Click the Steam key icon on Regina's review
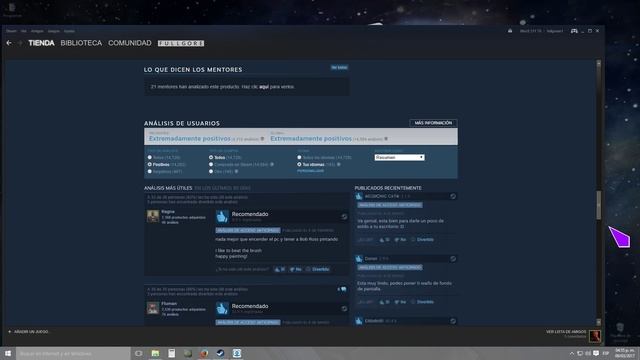This screenshot has width=640, height=360. 344,217
